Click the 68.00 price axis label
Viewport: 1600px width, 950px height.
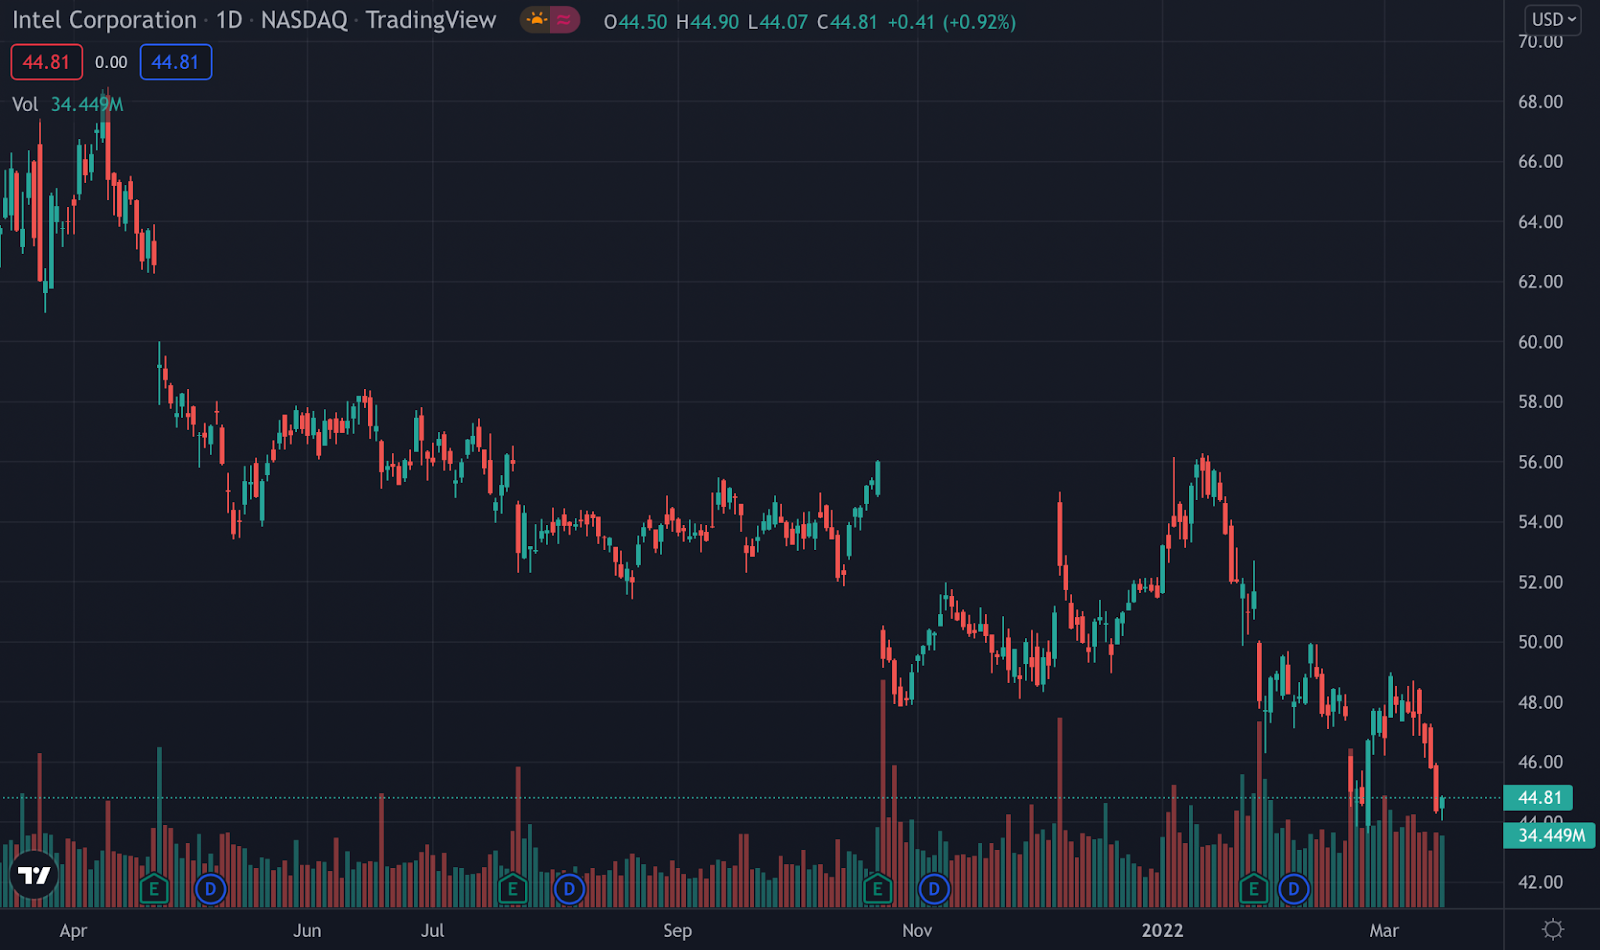(x=1540, y=102)
